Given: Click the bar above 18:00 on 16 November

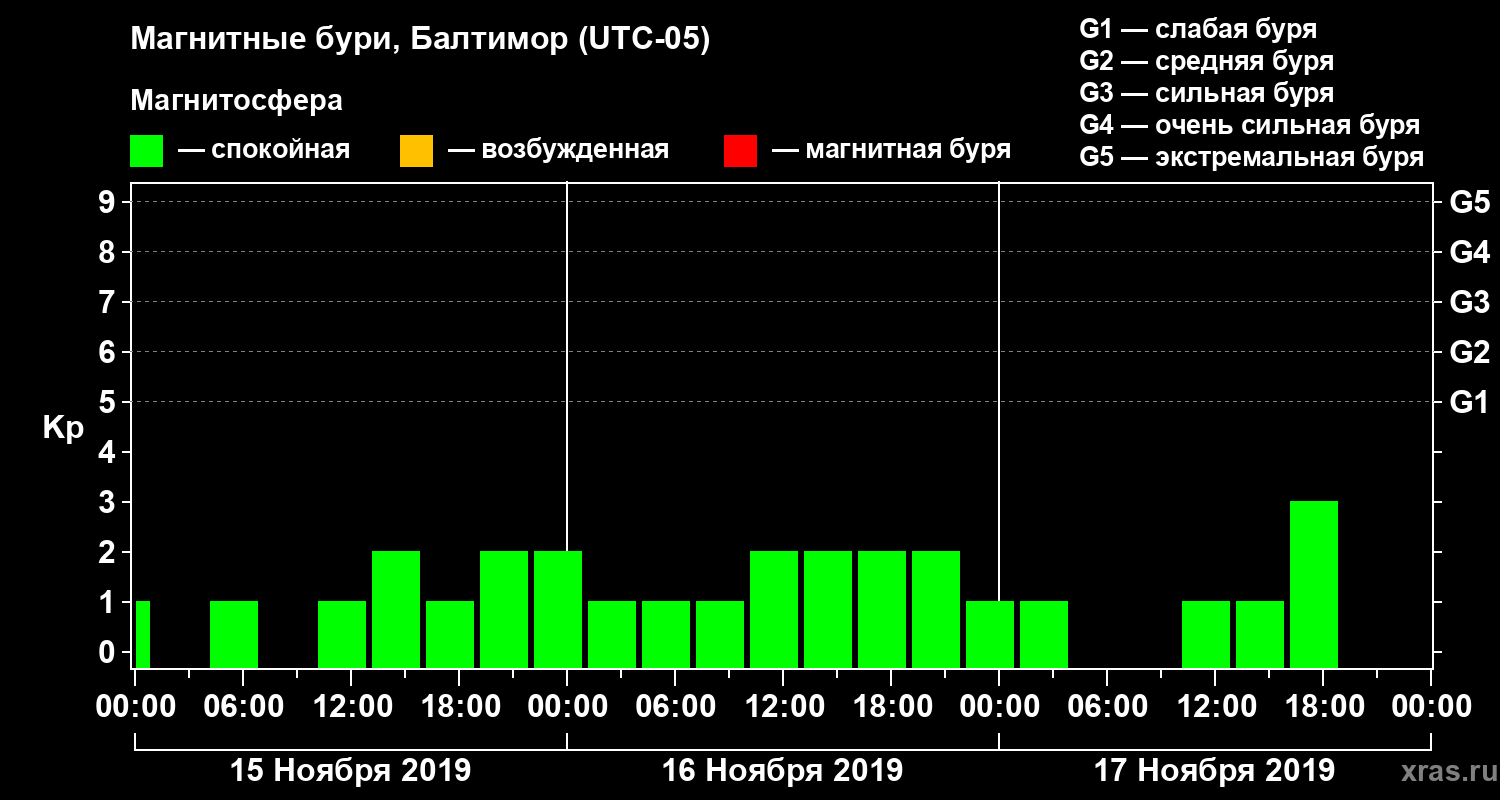Looking at the screenshot, I should click(882, 609).
